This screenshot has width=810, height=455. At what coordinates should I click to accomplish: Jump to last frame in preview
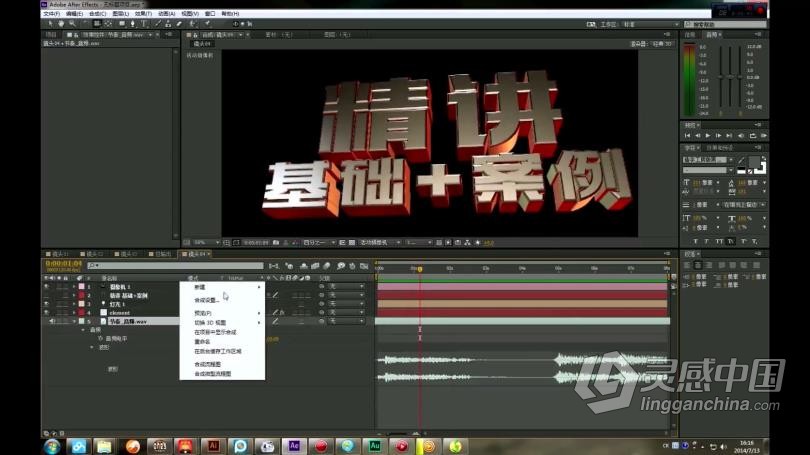click(x=729, y=135)
